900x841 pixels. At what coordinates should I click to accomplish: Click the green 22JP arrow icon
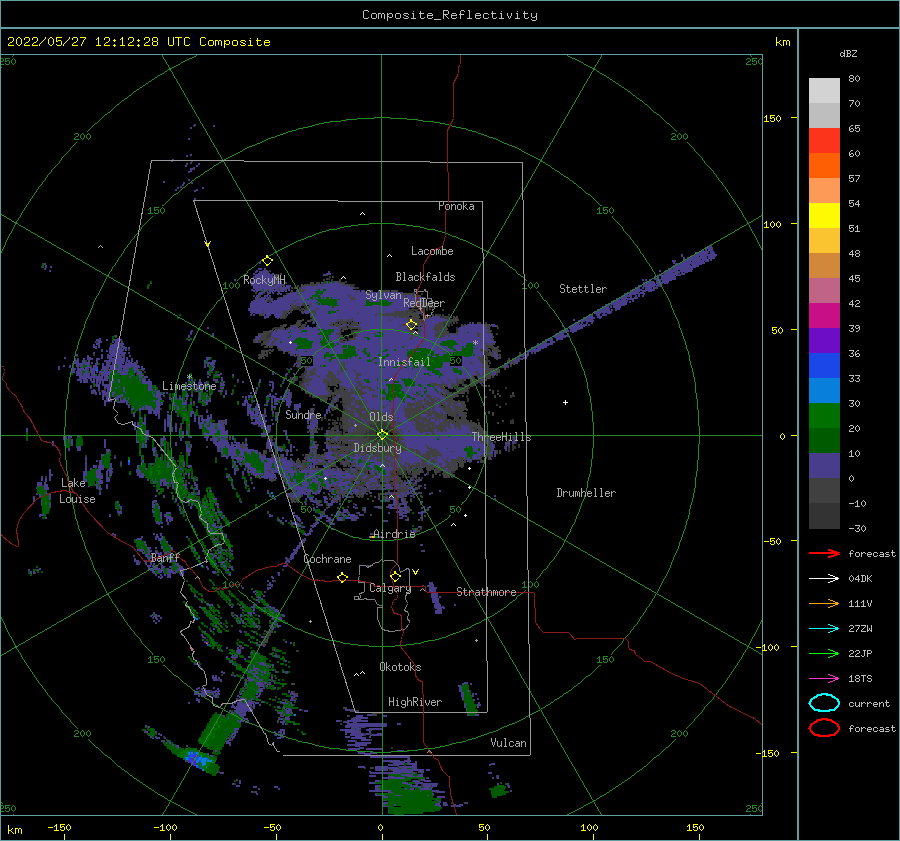(824, 653)
